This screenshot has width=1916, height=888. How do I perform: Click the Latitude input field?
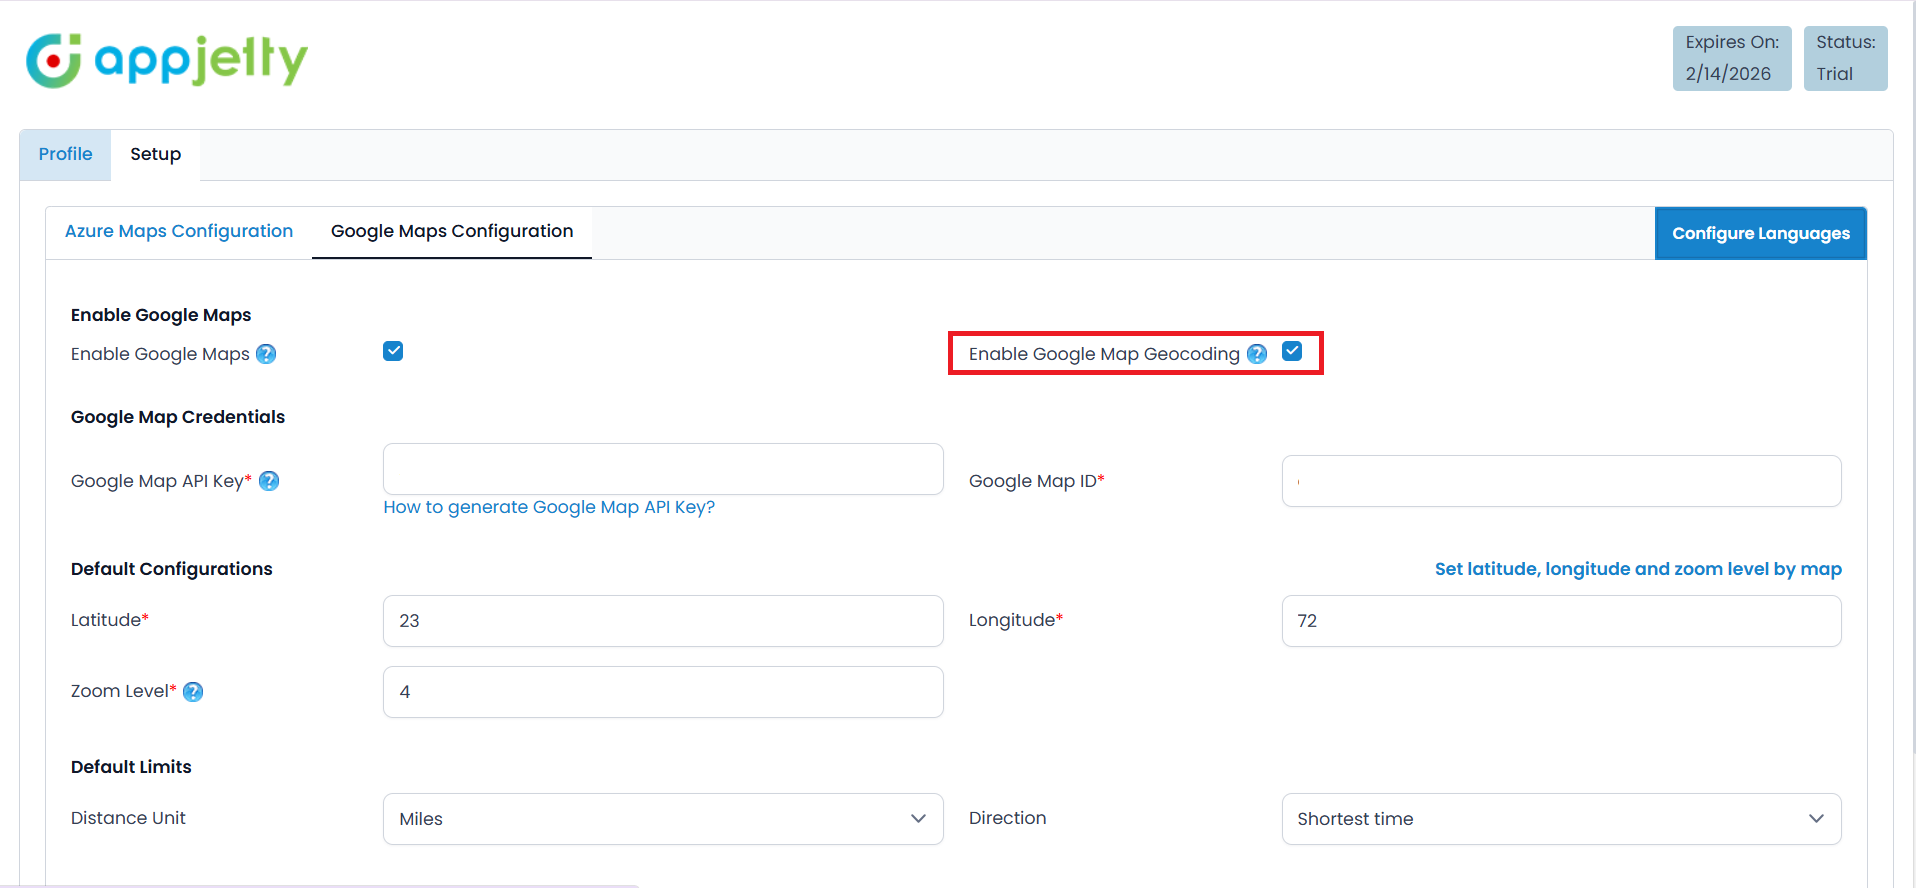click(x=662, y=621)
